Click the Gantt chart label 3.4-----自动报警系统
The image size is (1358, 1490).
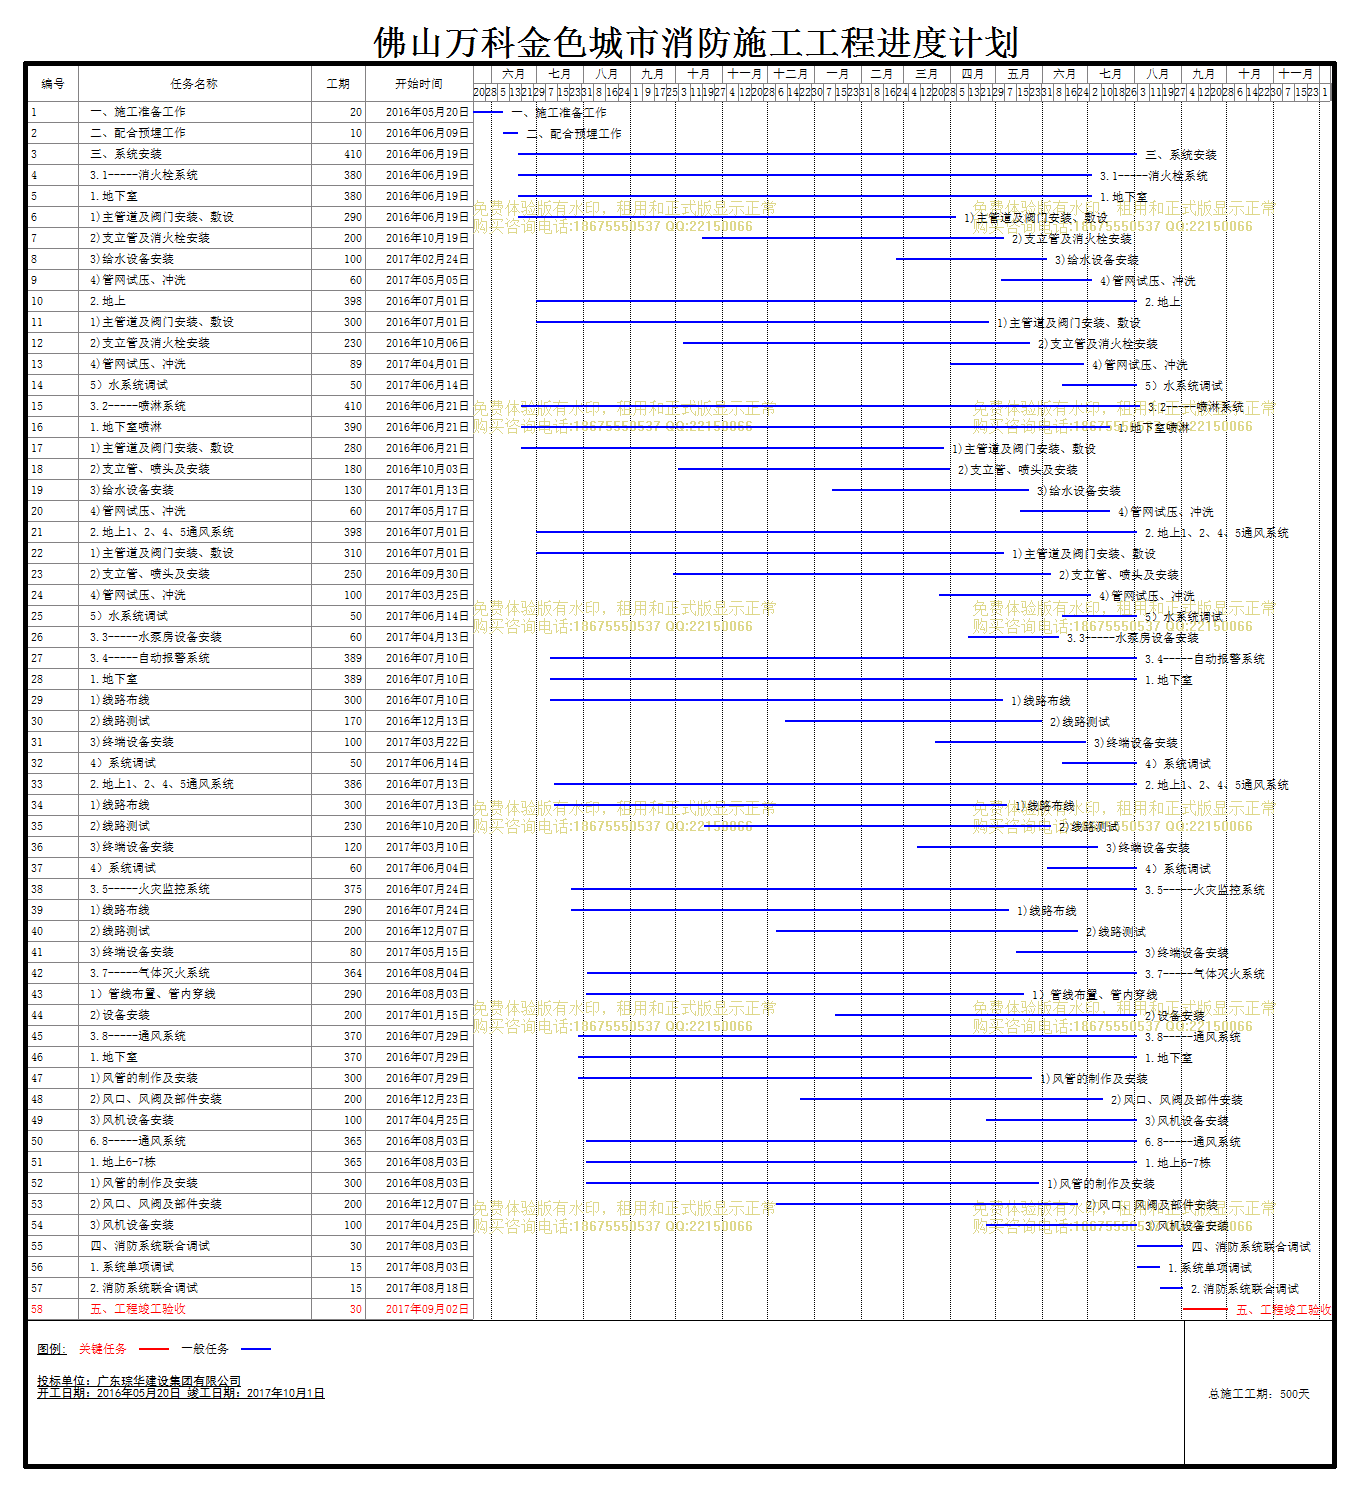pos(1205,659)
